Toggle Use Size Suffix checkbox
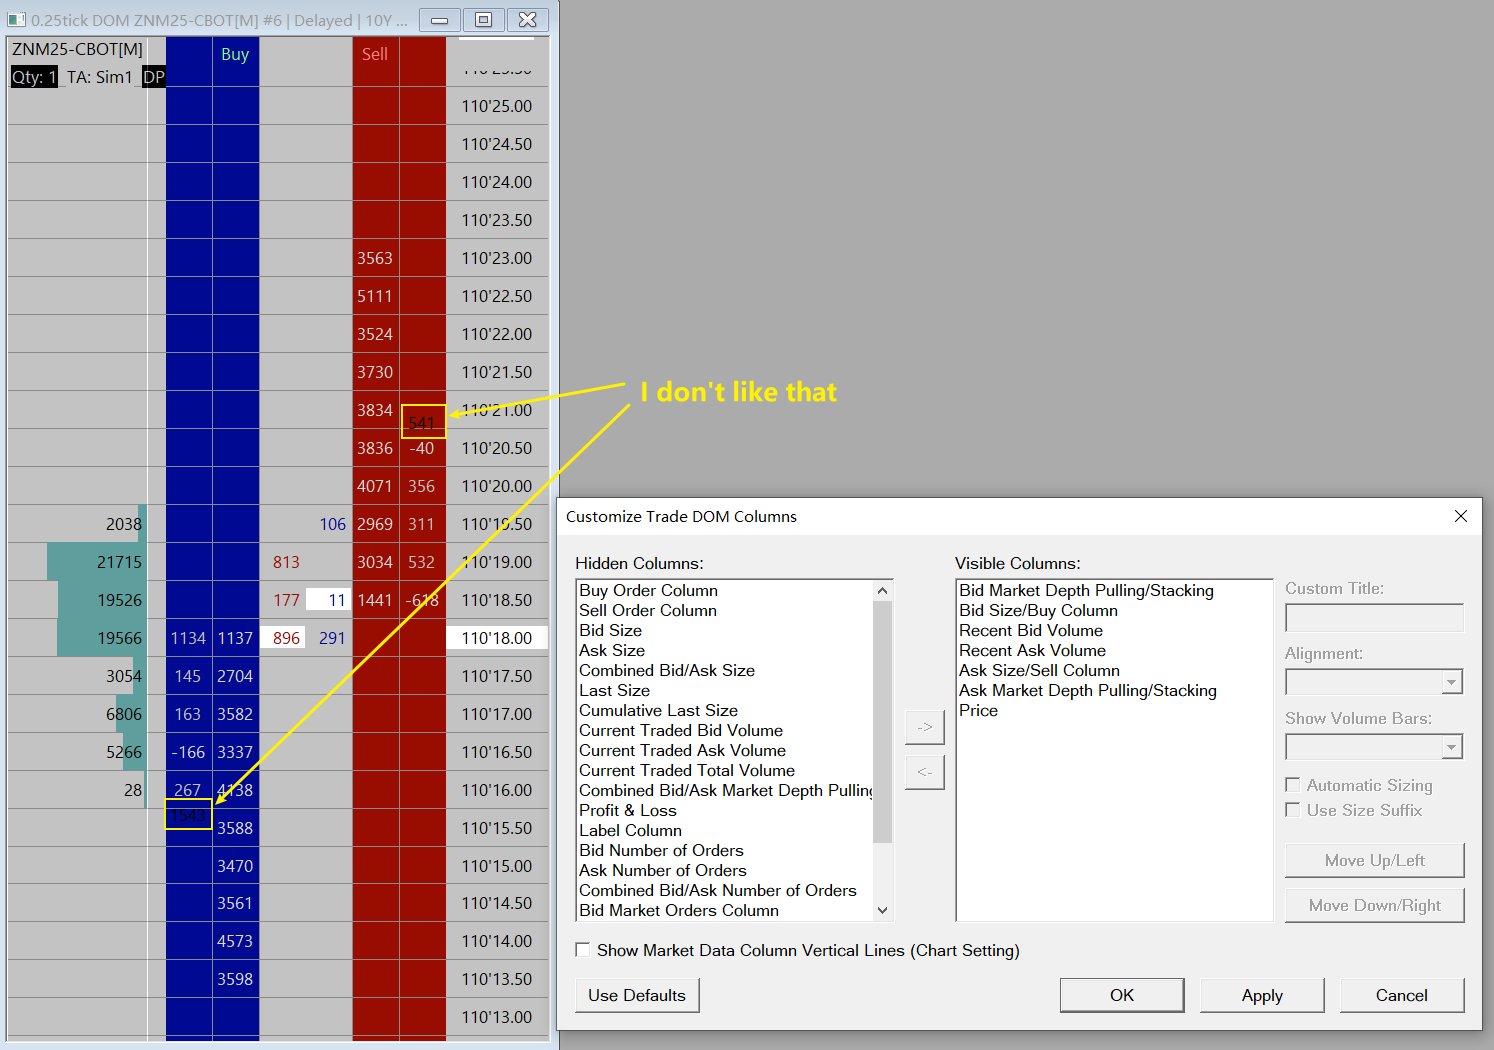 [1292, 810]
